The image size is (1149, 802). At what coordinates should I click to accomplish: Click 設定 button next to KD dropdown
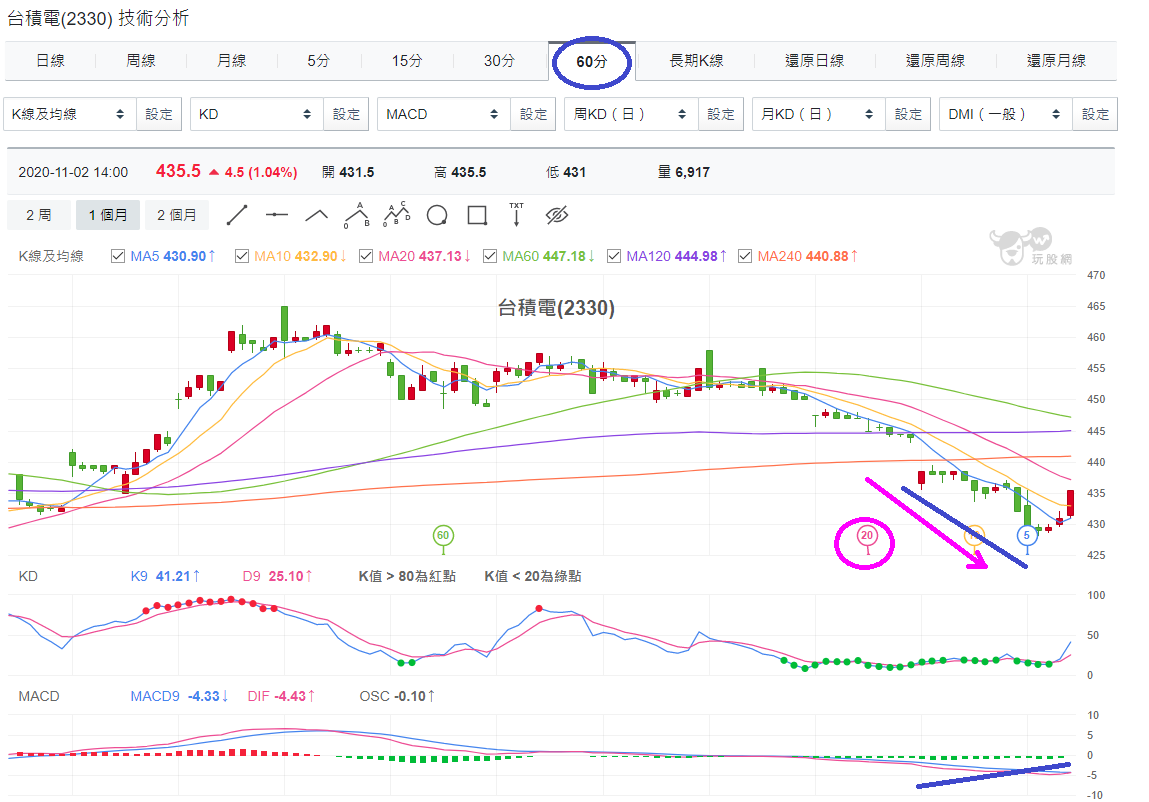point(346,114)
